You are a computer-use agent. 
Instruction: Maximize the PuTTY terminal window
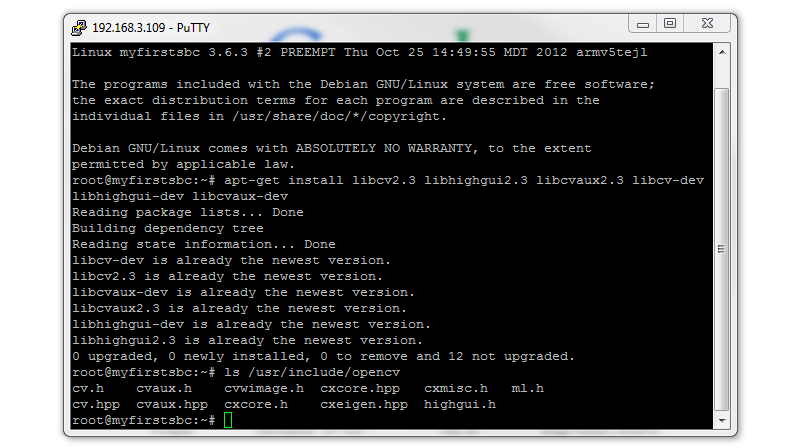coord(670,24)
